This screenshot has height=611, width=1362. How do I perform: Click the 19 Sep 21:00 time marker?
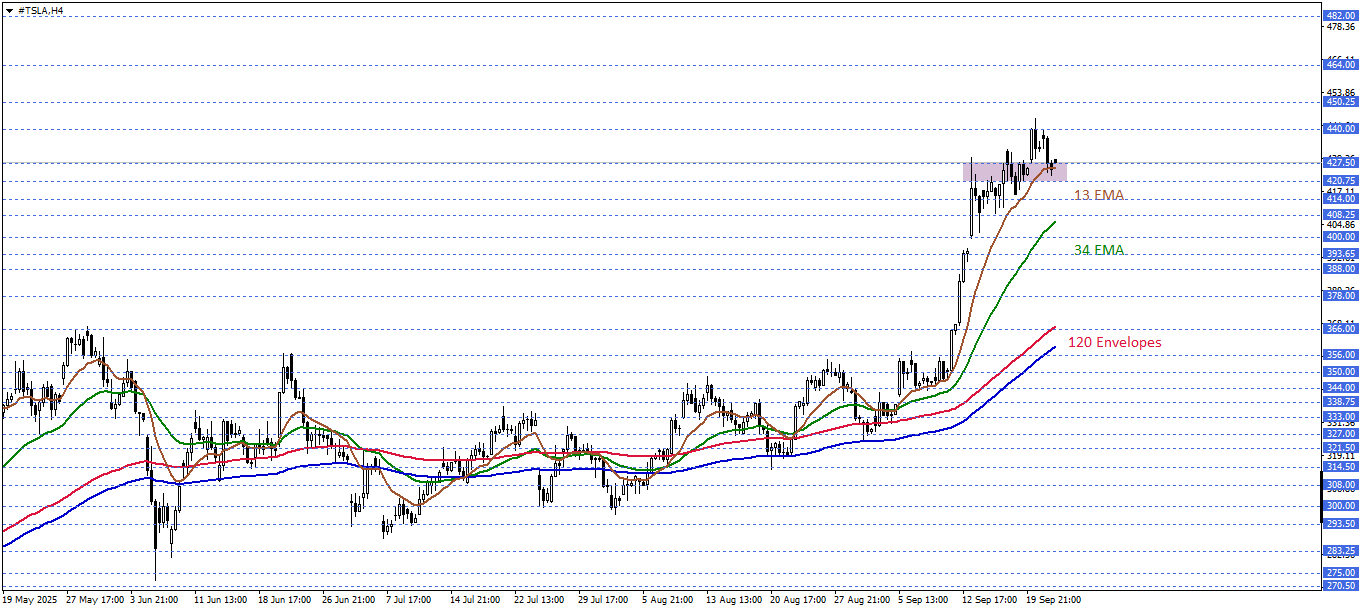1051,600
